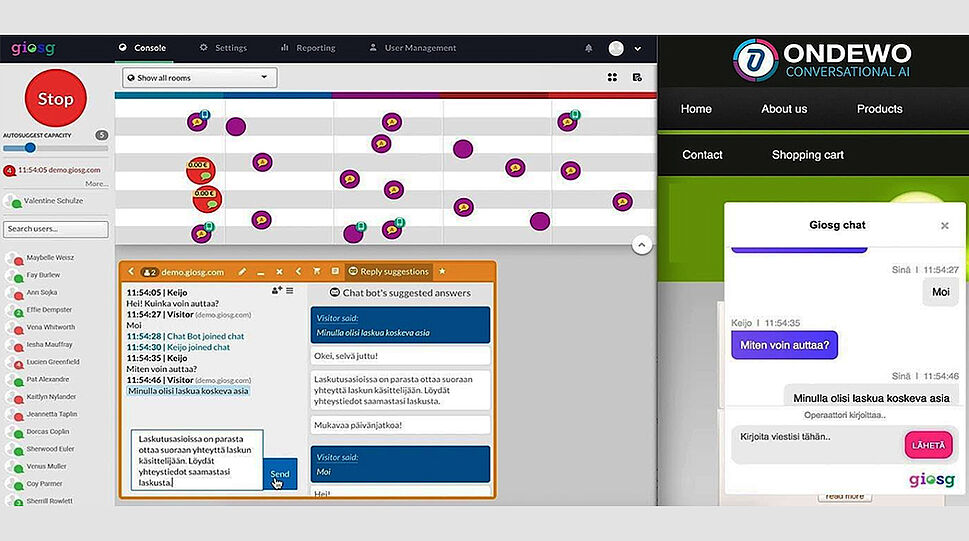This screenshot has height=541, width=969.
Task: Open the User Management tab
Action: coord(413,48)
